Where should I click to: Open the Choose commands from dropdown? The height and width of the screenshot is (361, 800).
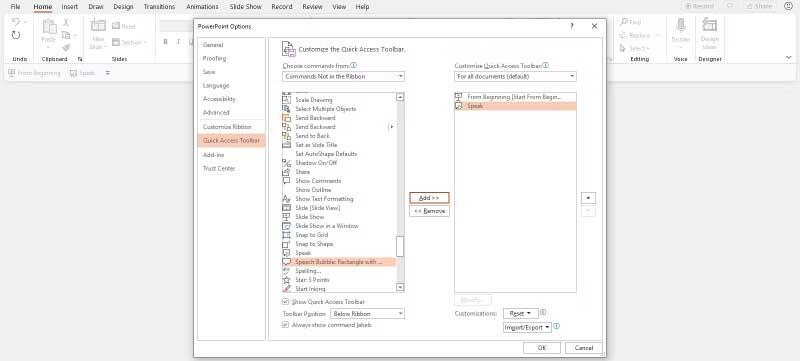(343, 76)
